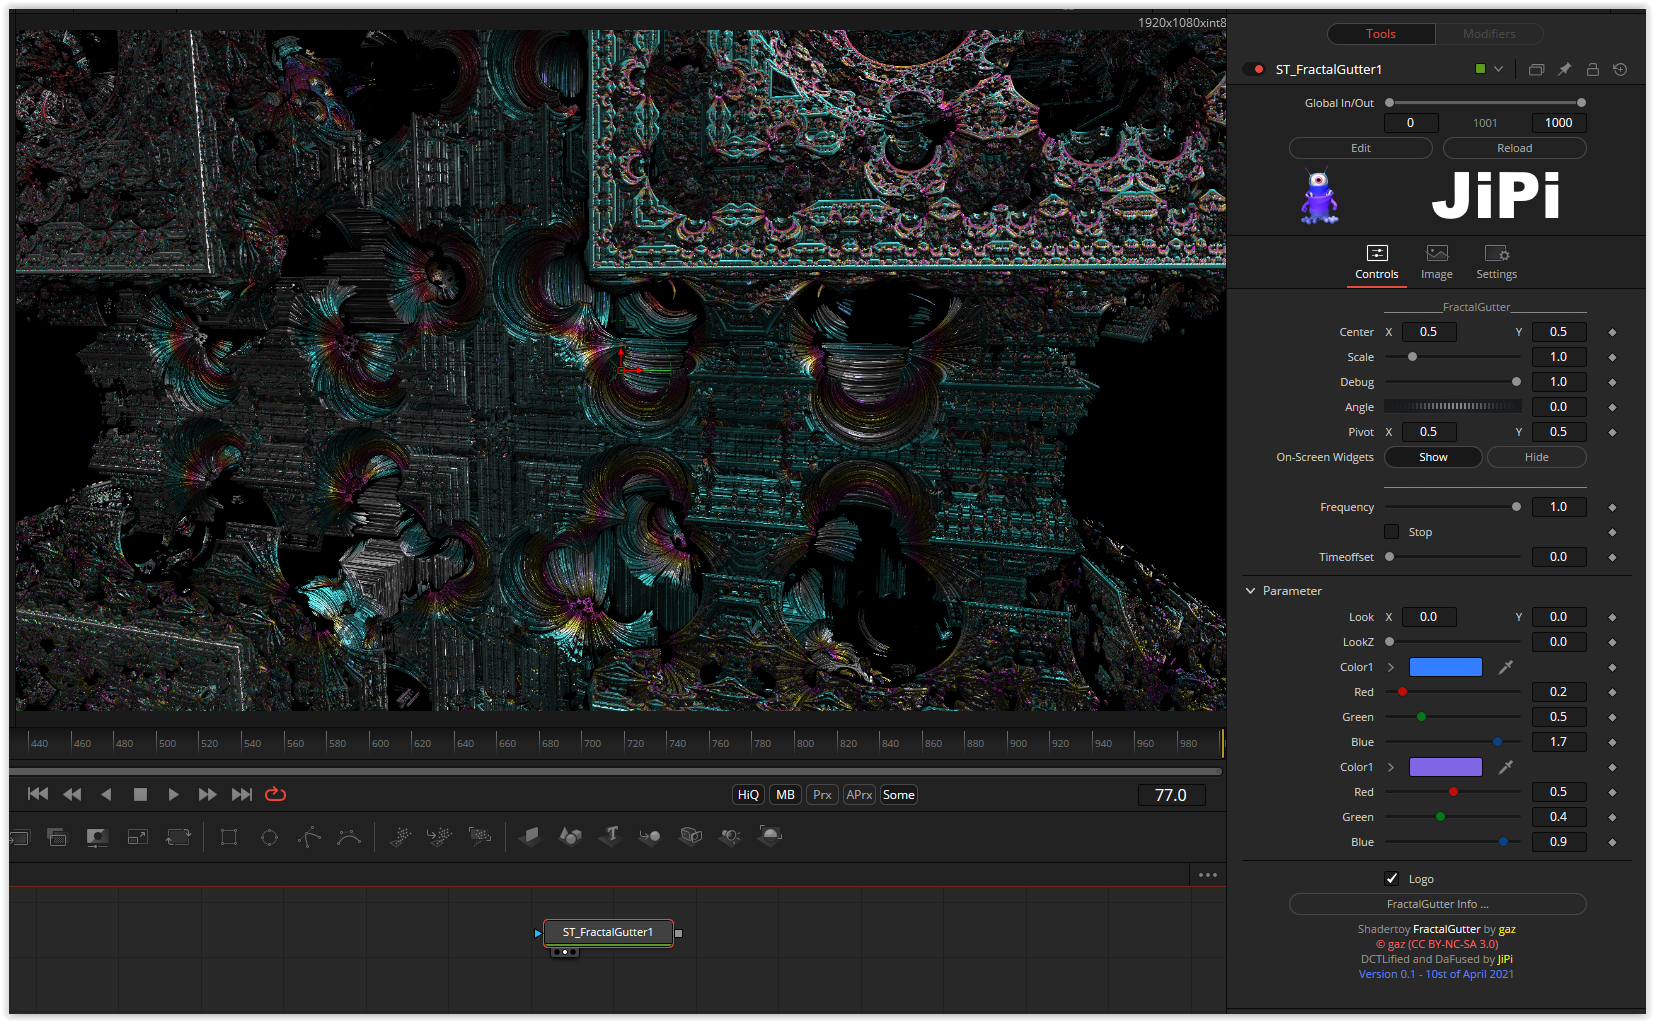Add a Spot Light node
This screenshot has height=1022, width=1654.
pyautogui.click(x=730, y=837)
